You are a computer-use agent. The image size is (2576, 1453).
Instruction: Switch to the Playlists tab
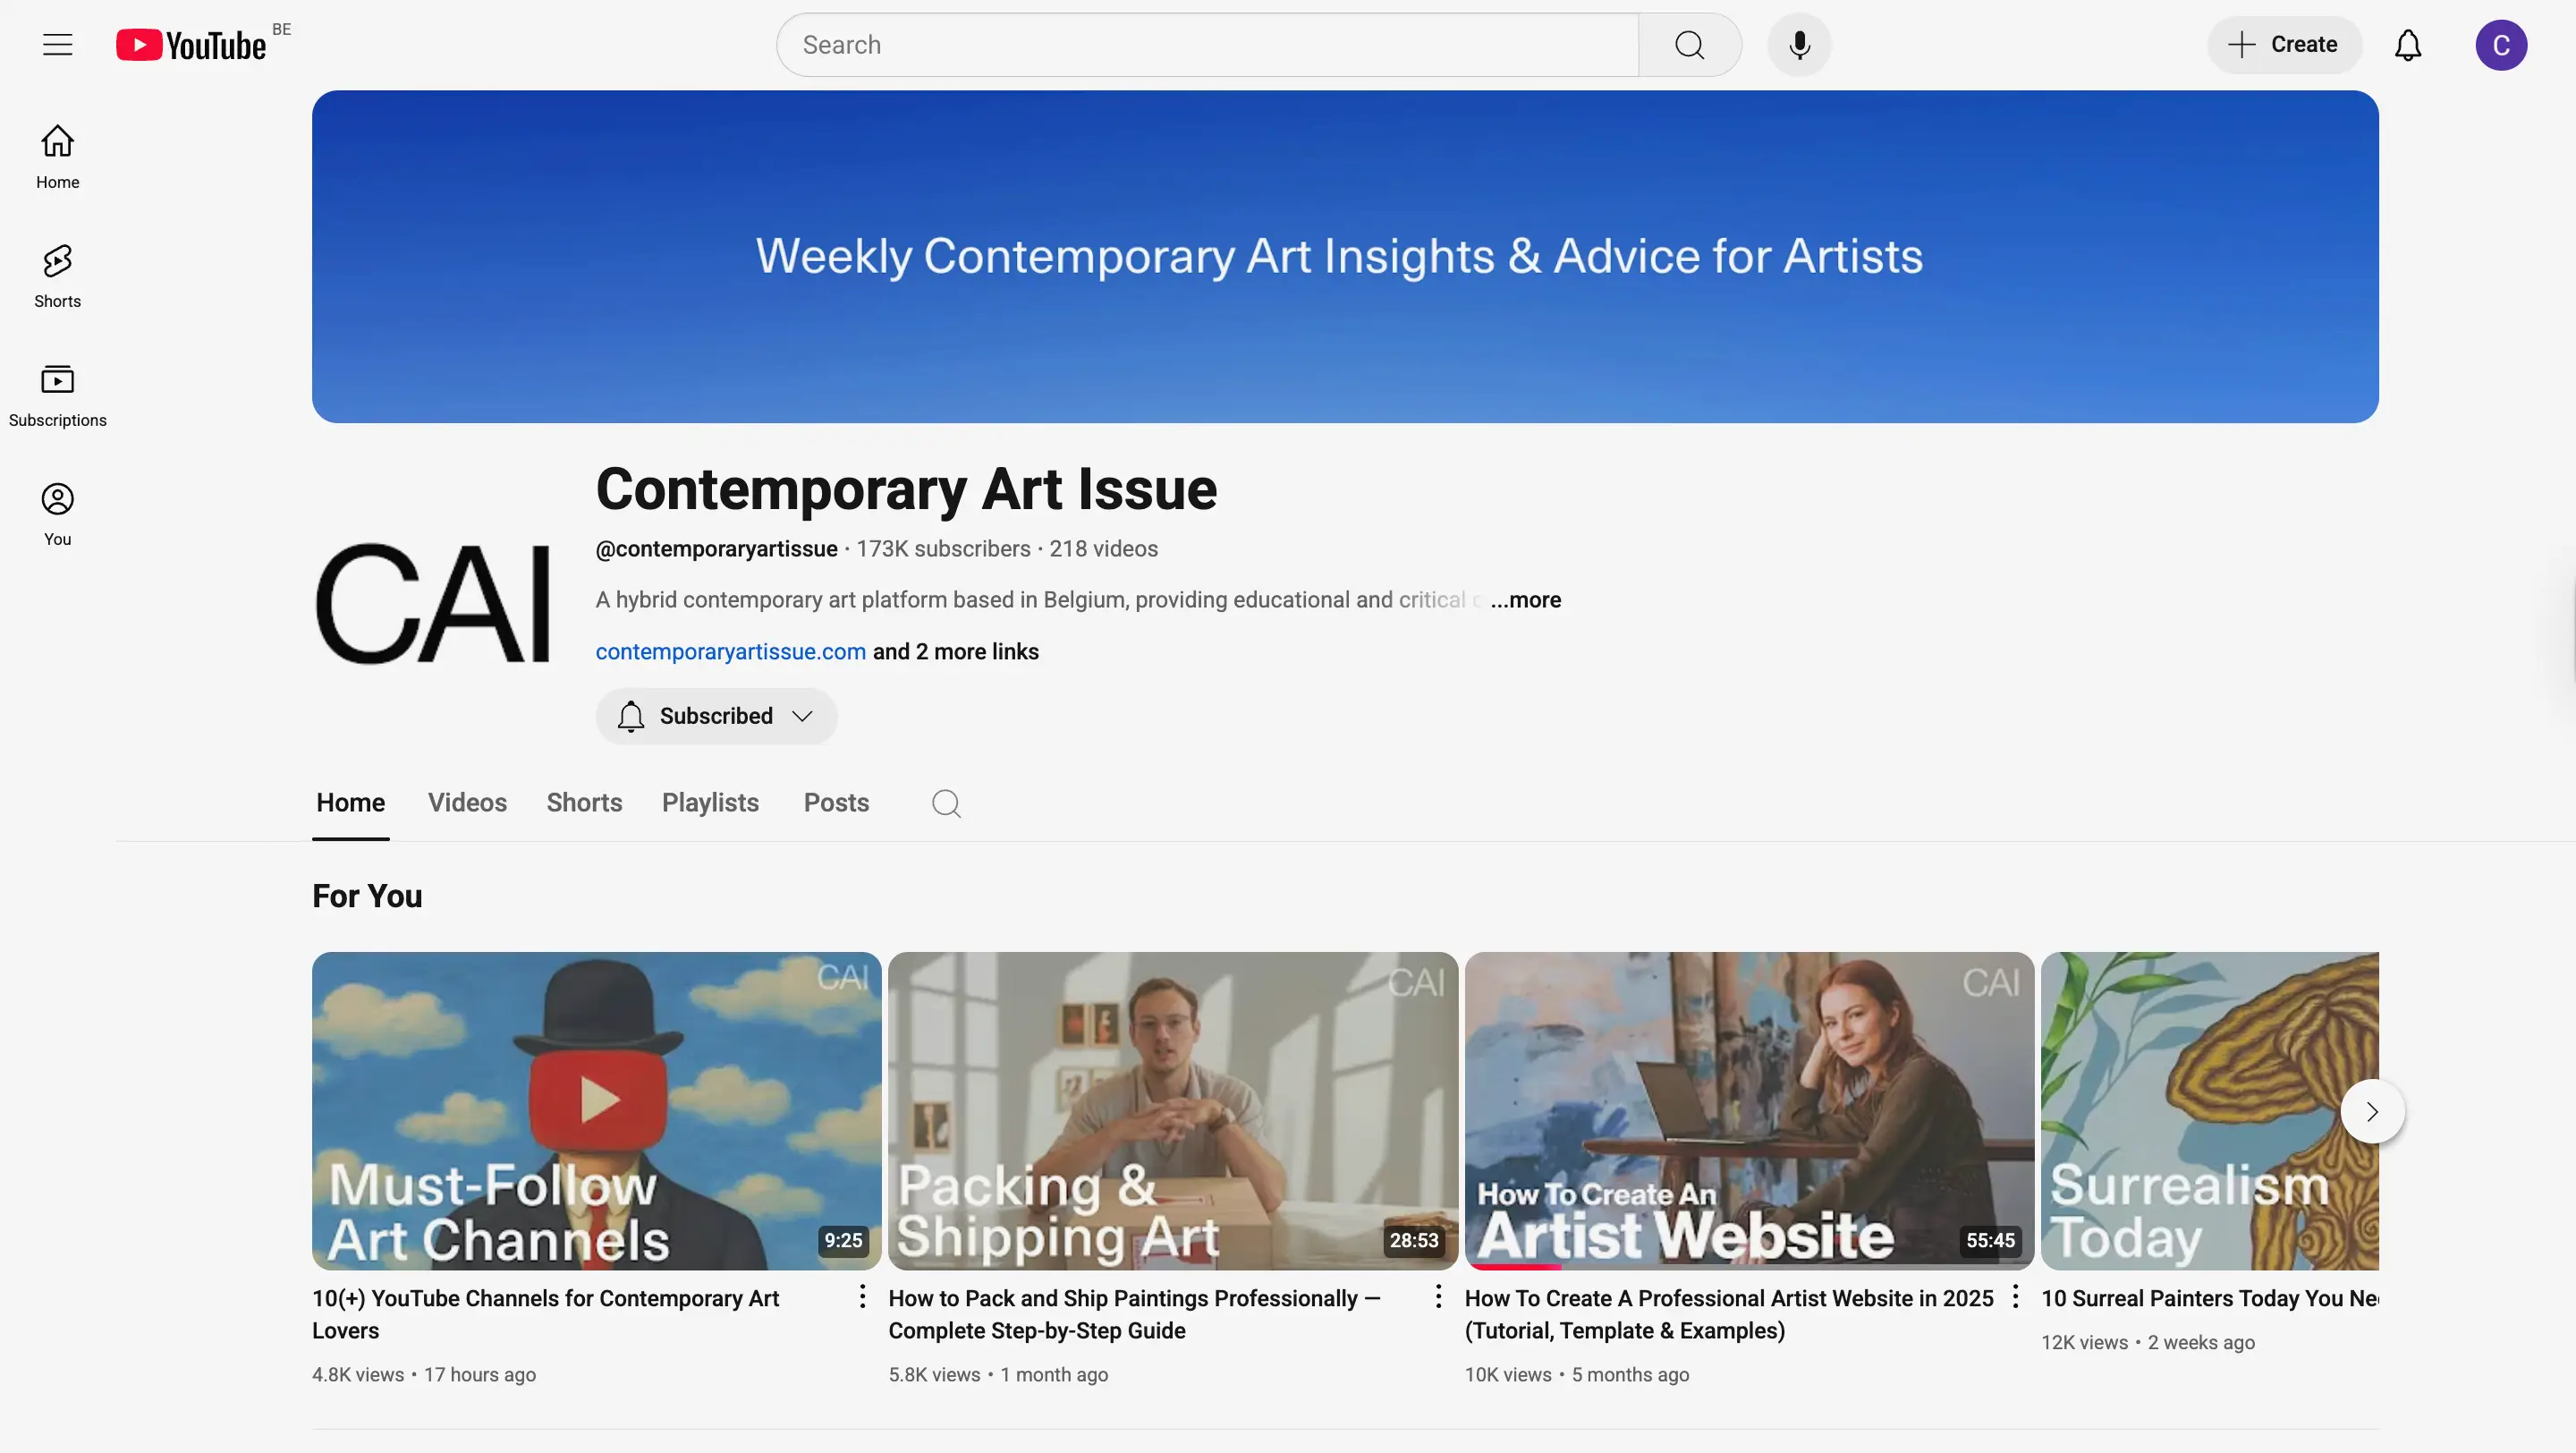pyautogui.click(x=710, y=803)
